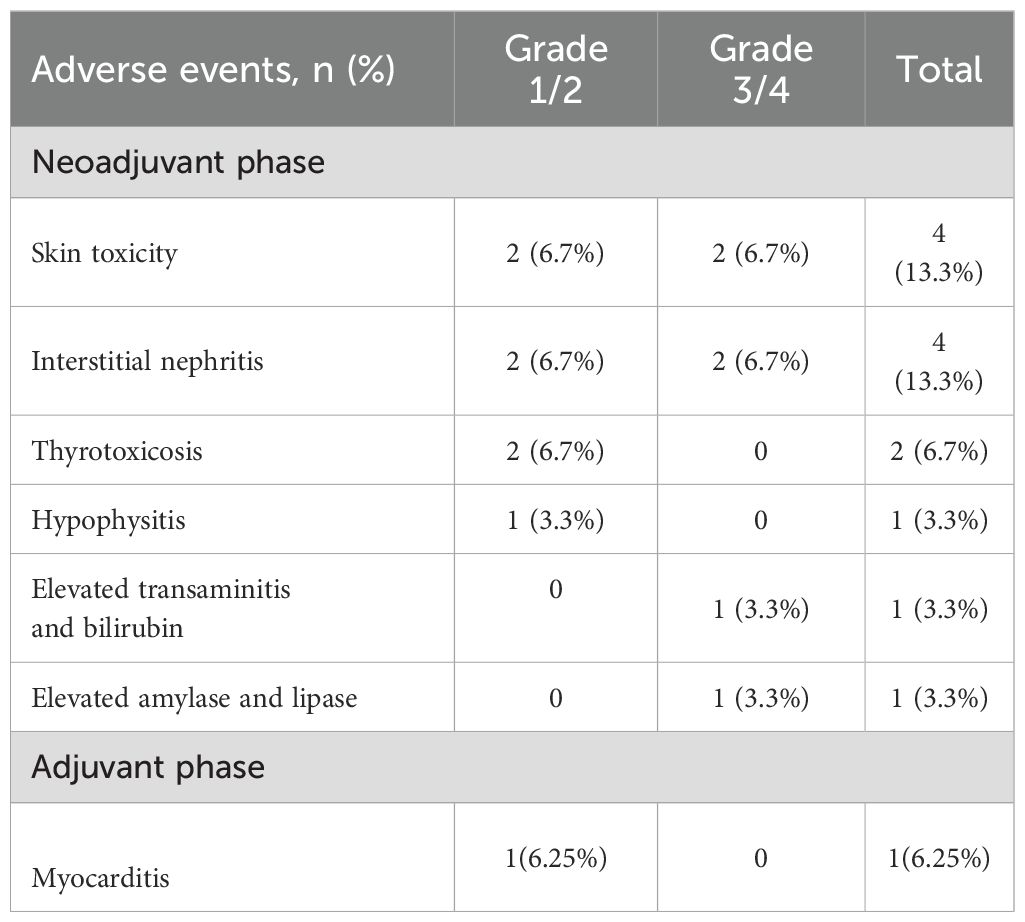
Task: Select the Neoadjuvant phase section row
Action: point(512,162)
